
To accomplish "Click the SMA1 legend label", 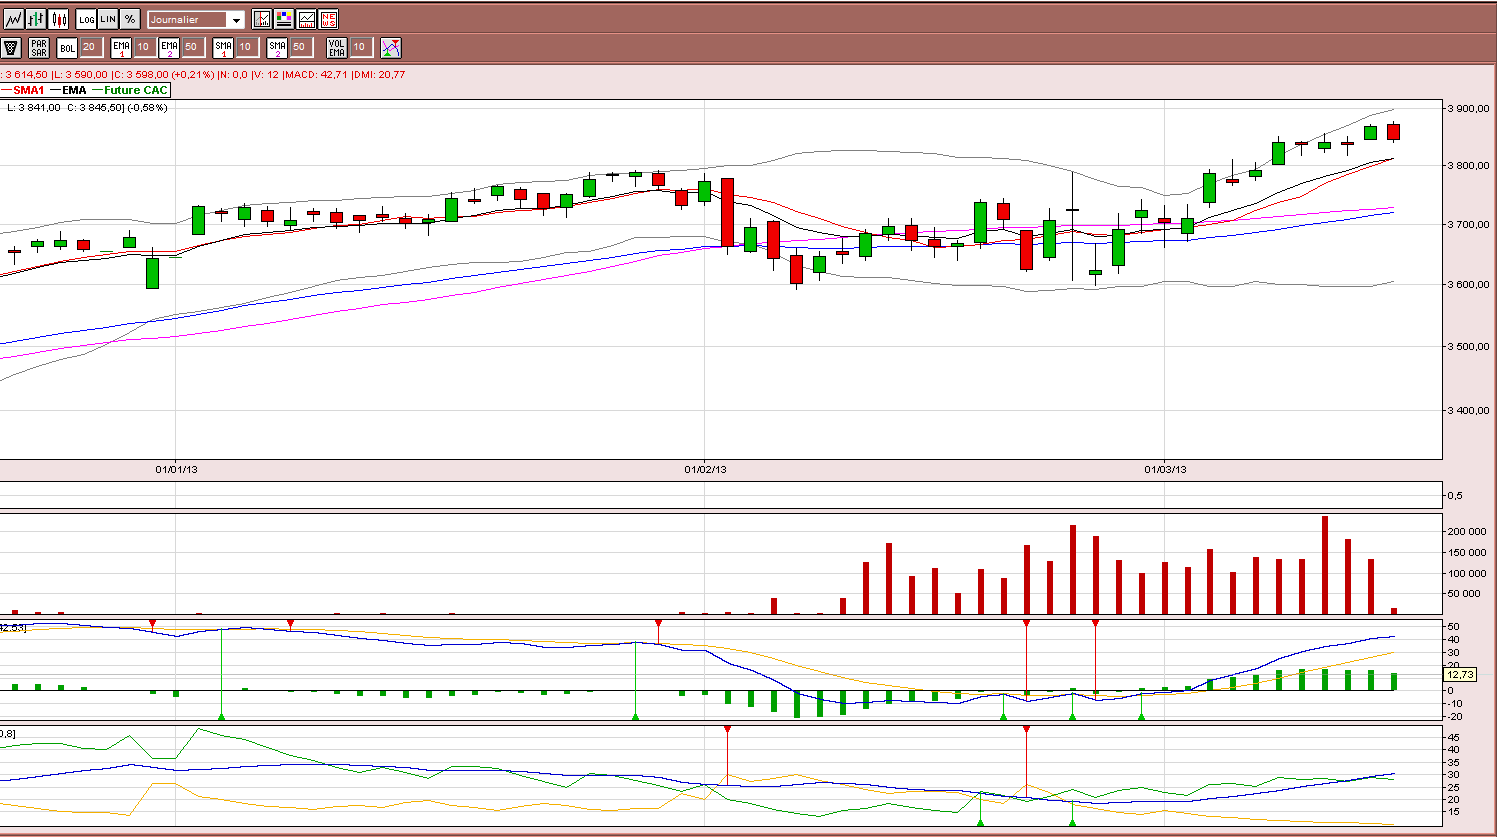I will tap(28, 90).
